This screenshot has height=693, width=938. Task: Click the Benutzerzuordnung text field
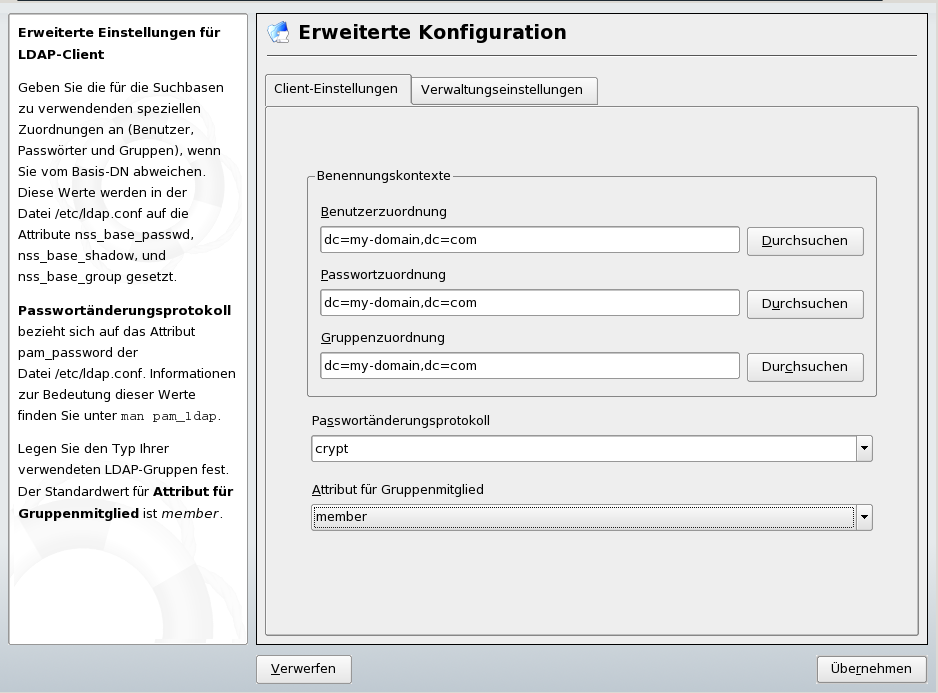point(530,240)
